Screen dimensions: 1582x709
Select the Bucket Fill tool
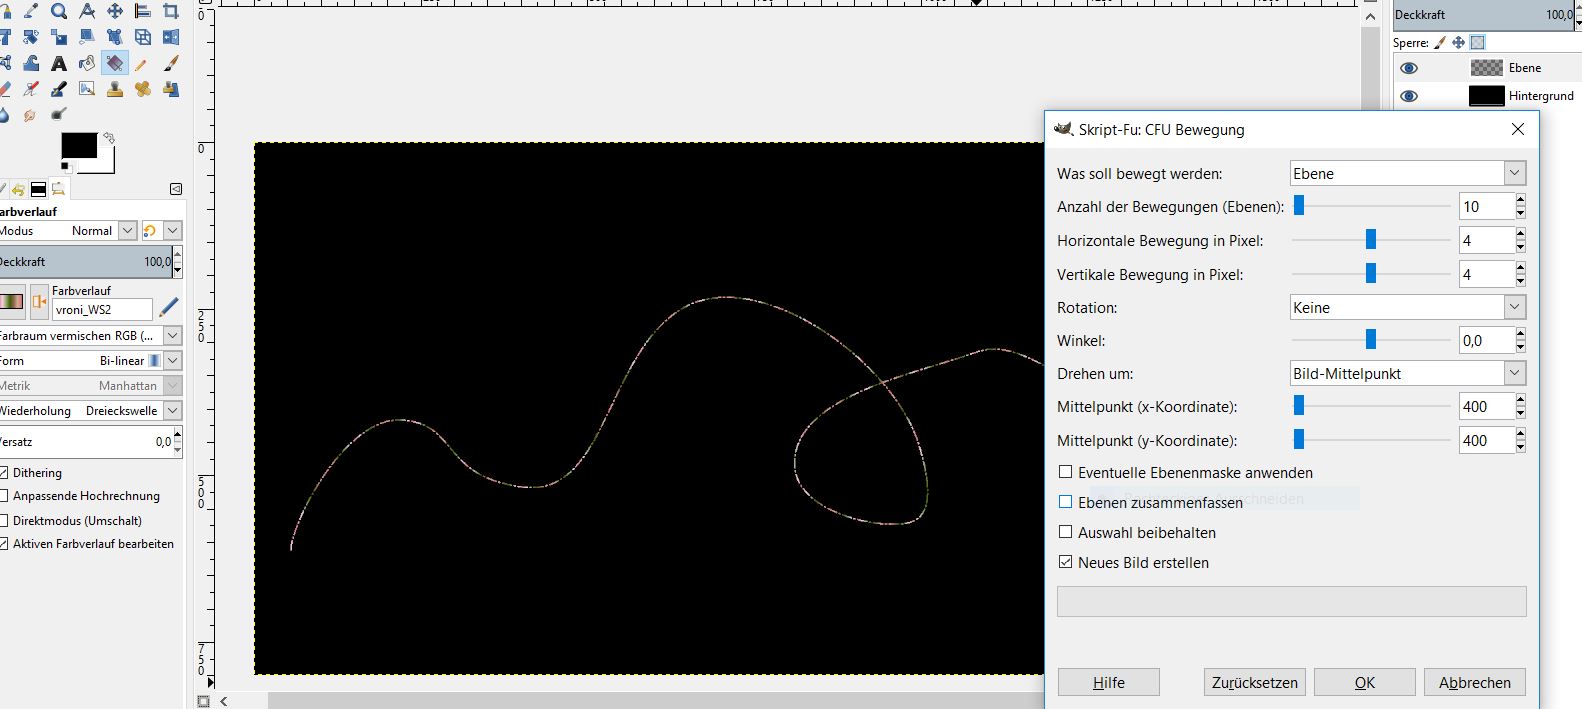[87, 63]
